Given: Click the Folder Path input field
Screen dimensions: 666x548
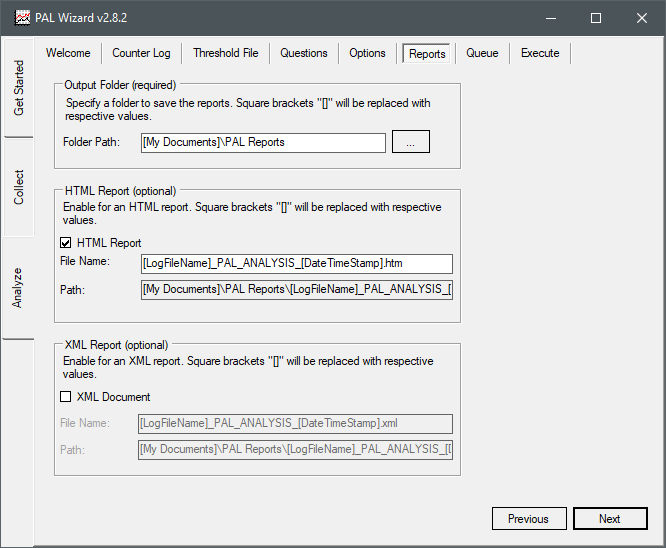Looking at the screenshot, I should [263, 142].
